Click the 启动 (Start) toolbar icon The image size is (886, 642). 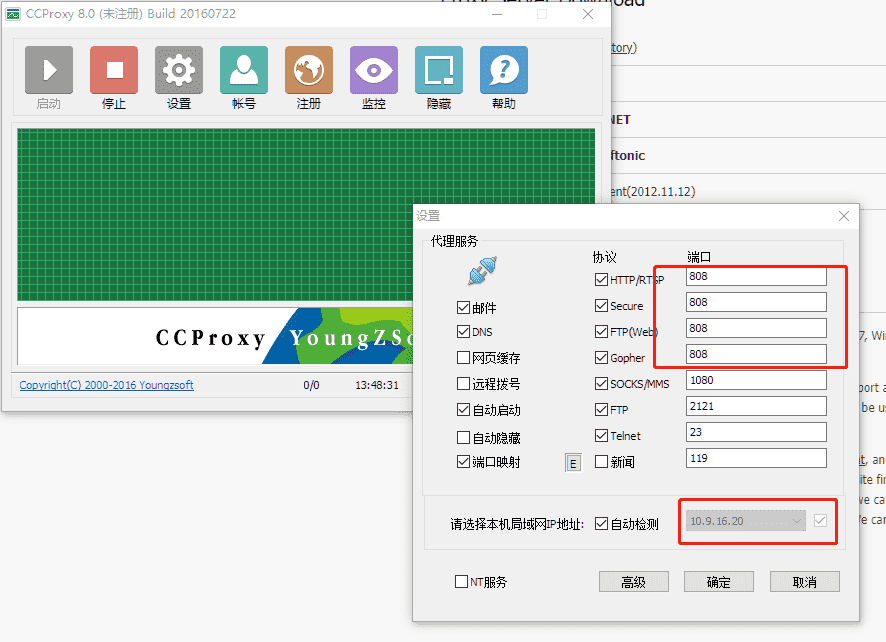point(49,70)
